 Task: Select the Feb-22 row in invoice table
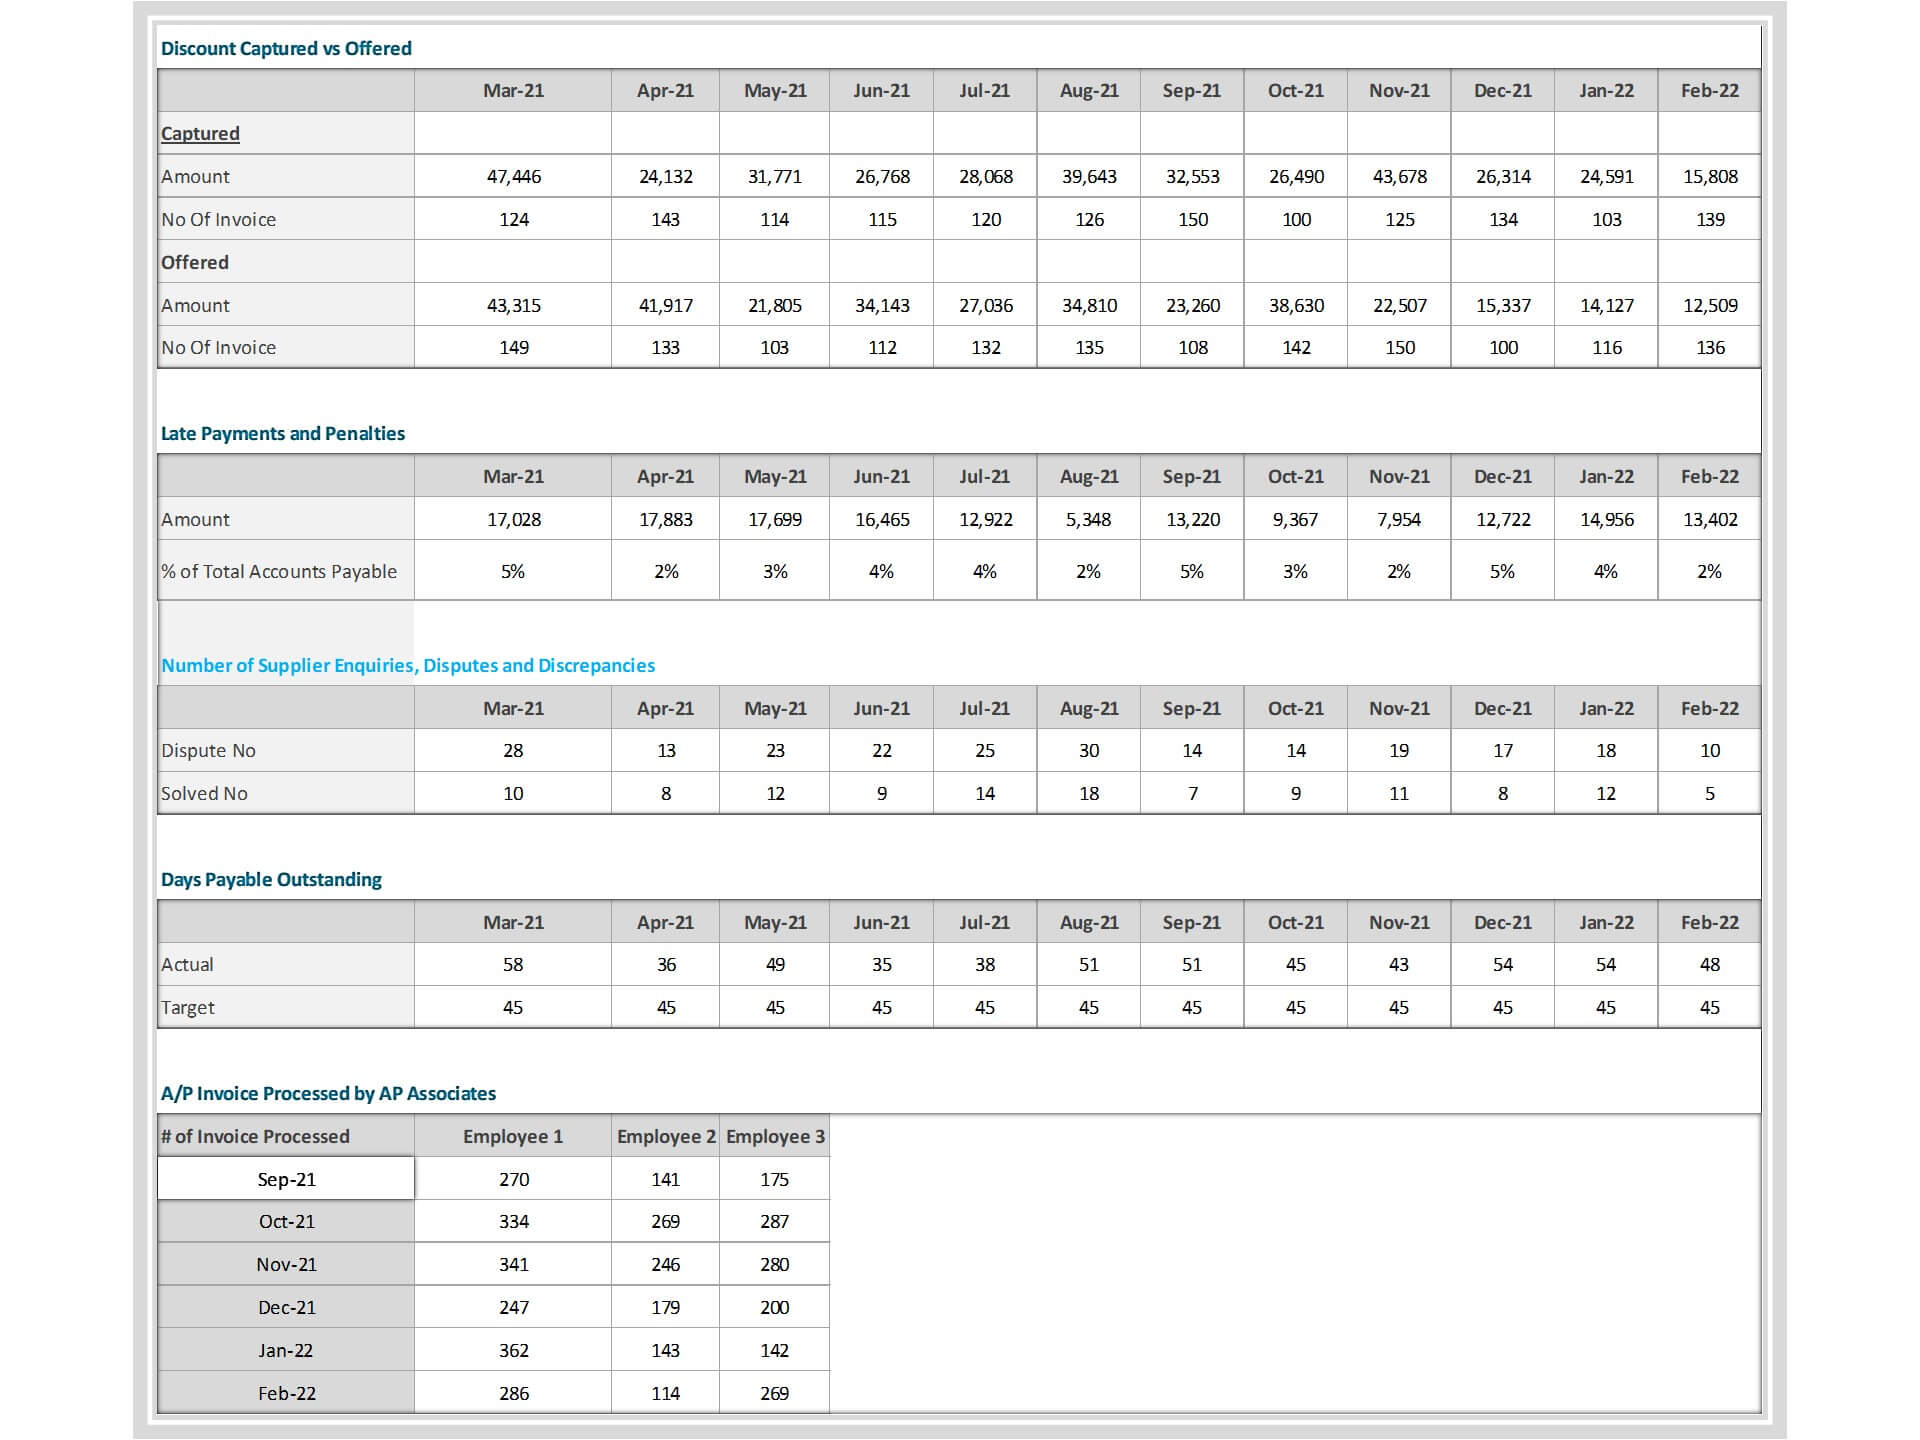coord(286,1393)
